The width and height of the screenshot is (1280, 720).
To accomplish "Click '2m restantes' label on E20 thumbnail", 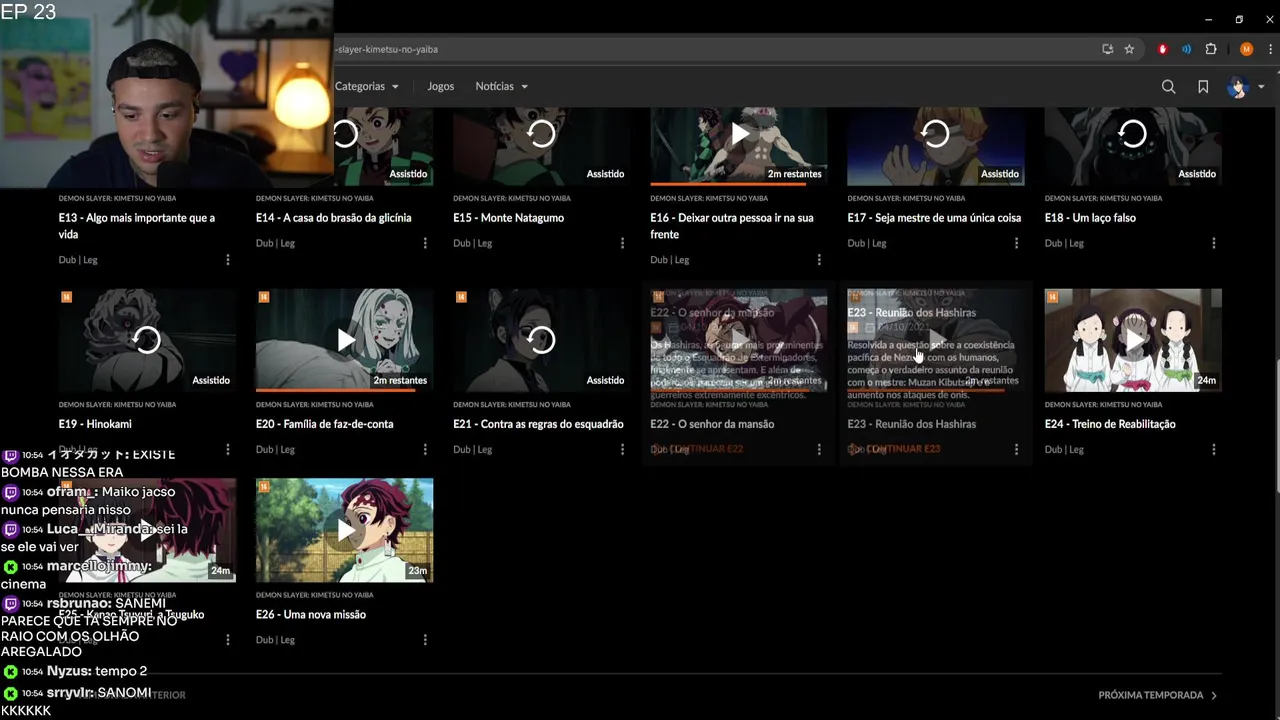I will (400, 380).
